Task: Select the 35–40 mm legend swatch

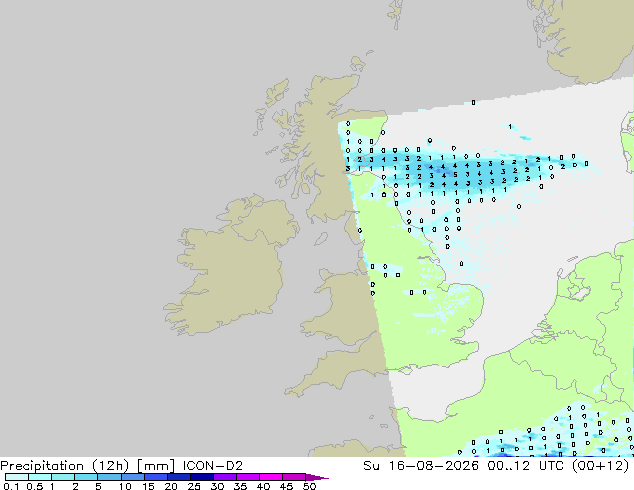Action: tap(248, 477)
